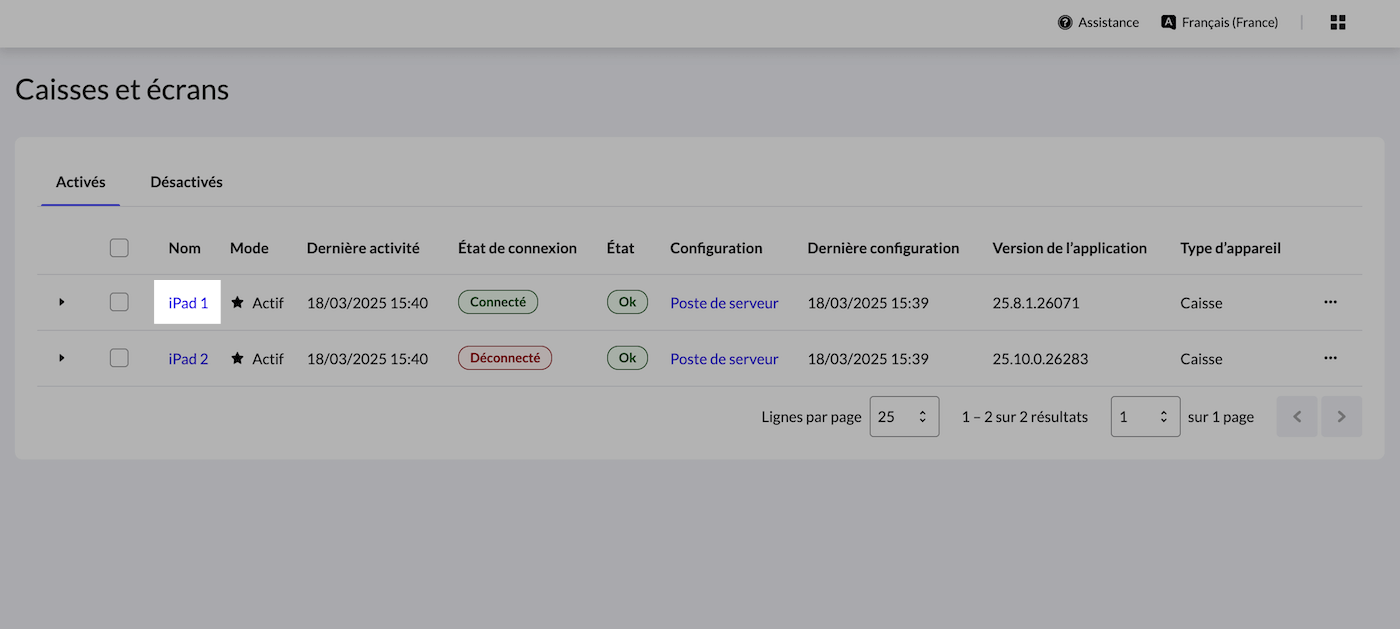The image size is (1400, 629).
Task: Open Poste de serveur configuration for iPad 2
Action: point(724,359)
